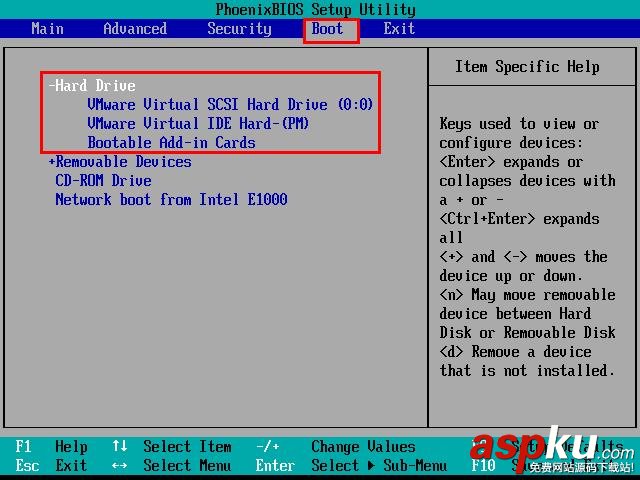This screenshot has height=480, width=640.
Task: Click the -/+ Change Values hint
Action: tap(336, 447)
